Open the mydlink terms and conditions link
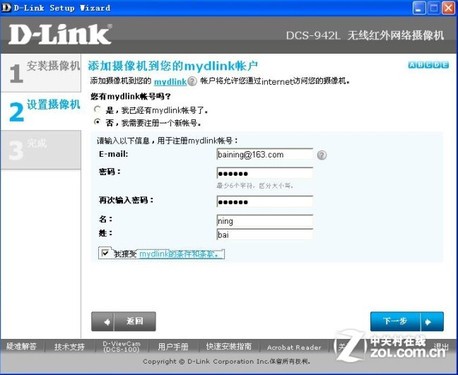 [179, 254]
